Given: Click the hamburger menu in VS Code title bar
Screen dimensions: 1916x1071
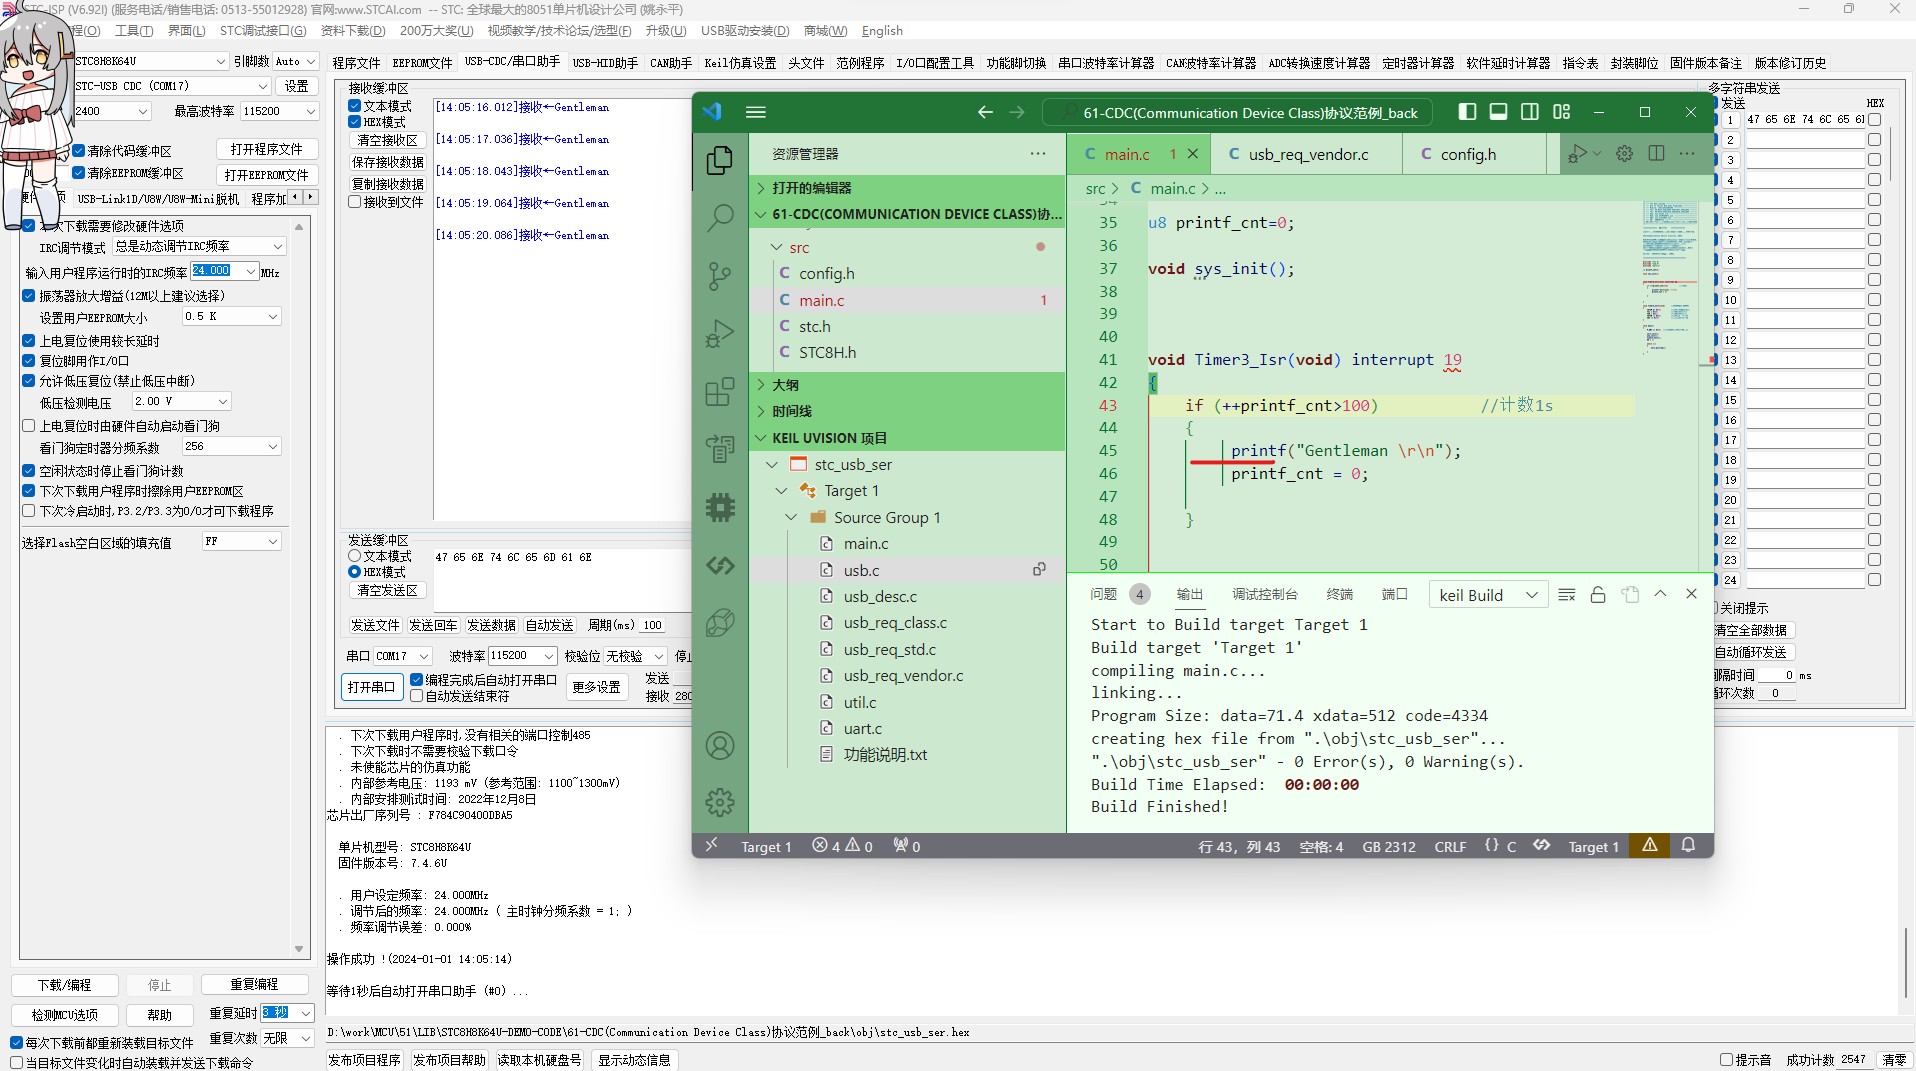Looking at the screenshot, I should 756,112.
